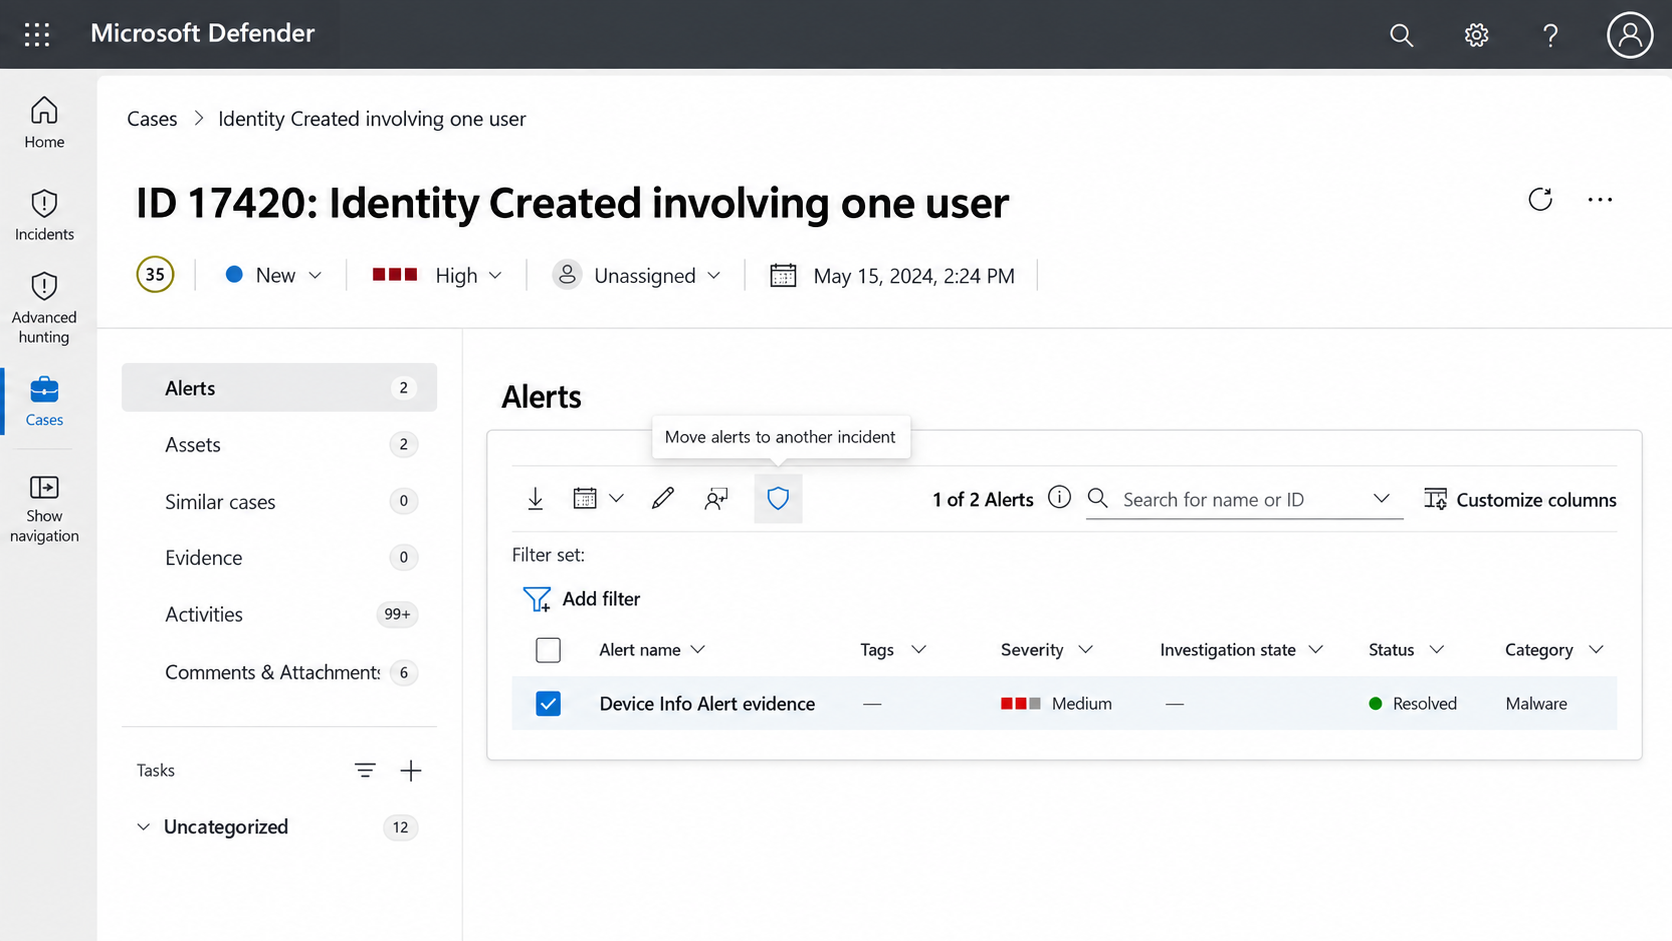Click the Resolved status cell
The image size is (1672, 941).
tap(1412, 703)
